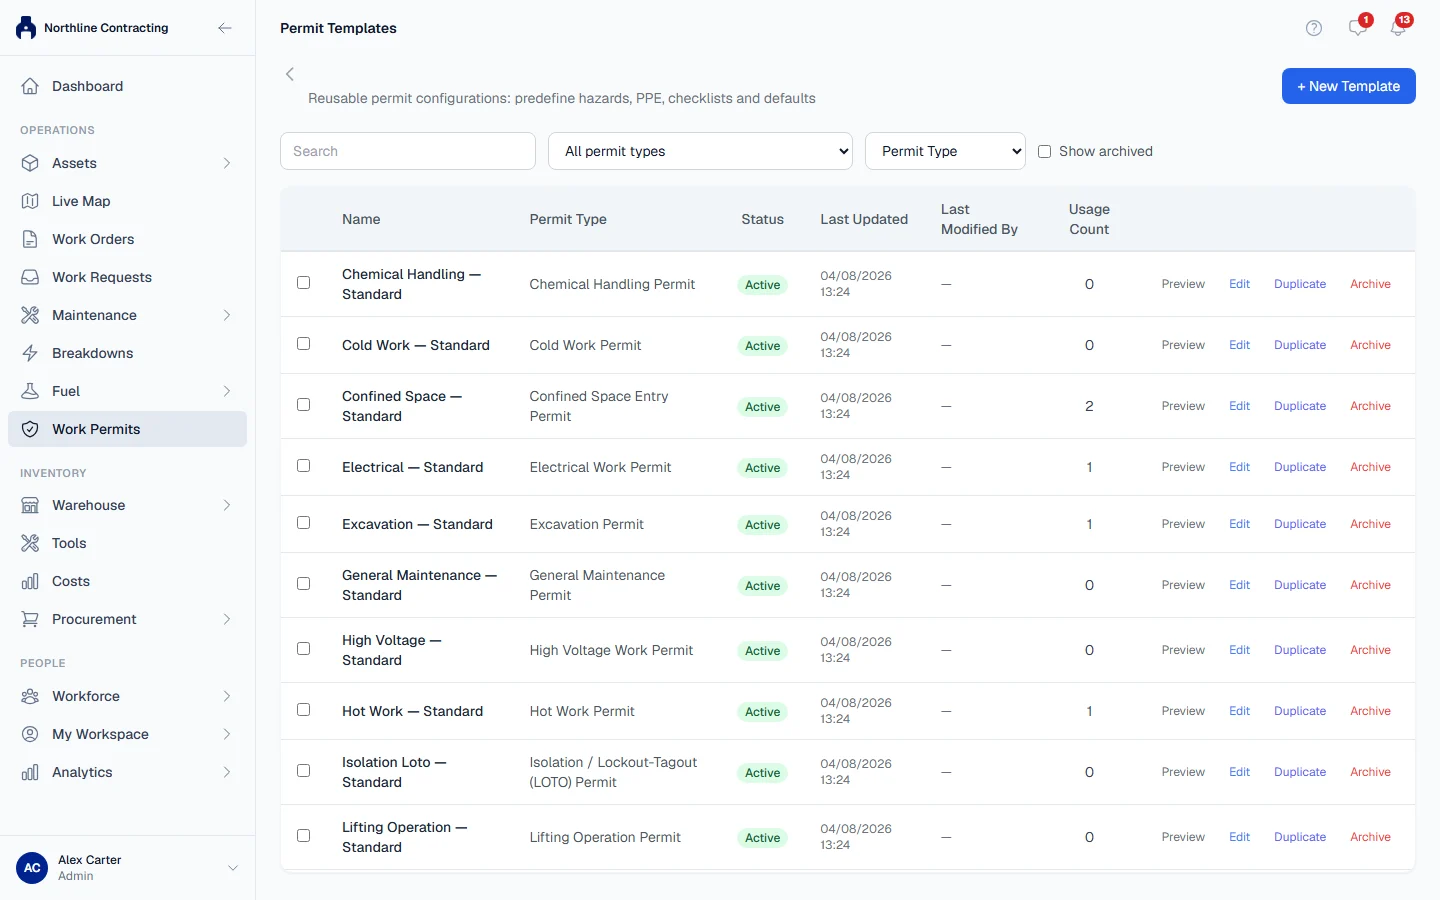The width and height of the screenshot is (1440, 900).
Task: Open help via the question mark icon
Action: 1314,28
